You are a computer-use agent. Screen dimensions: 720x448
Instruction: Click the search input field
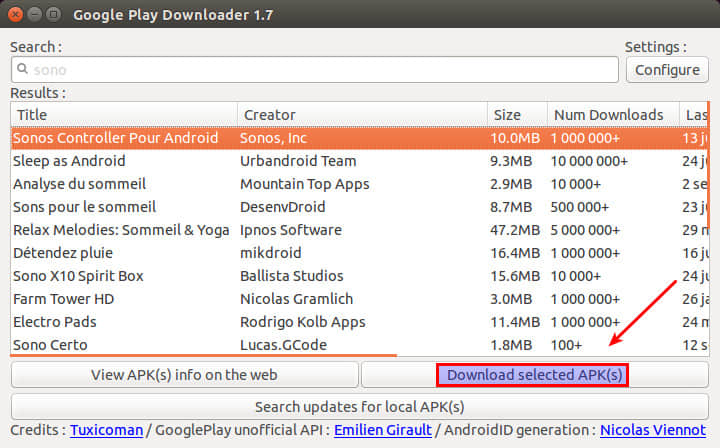pyautogui.click(x=315, y=70)
